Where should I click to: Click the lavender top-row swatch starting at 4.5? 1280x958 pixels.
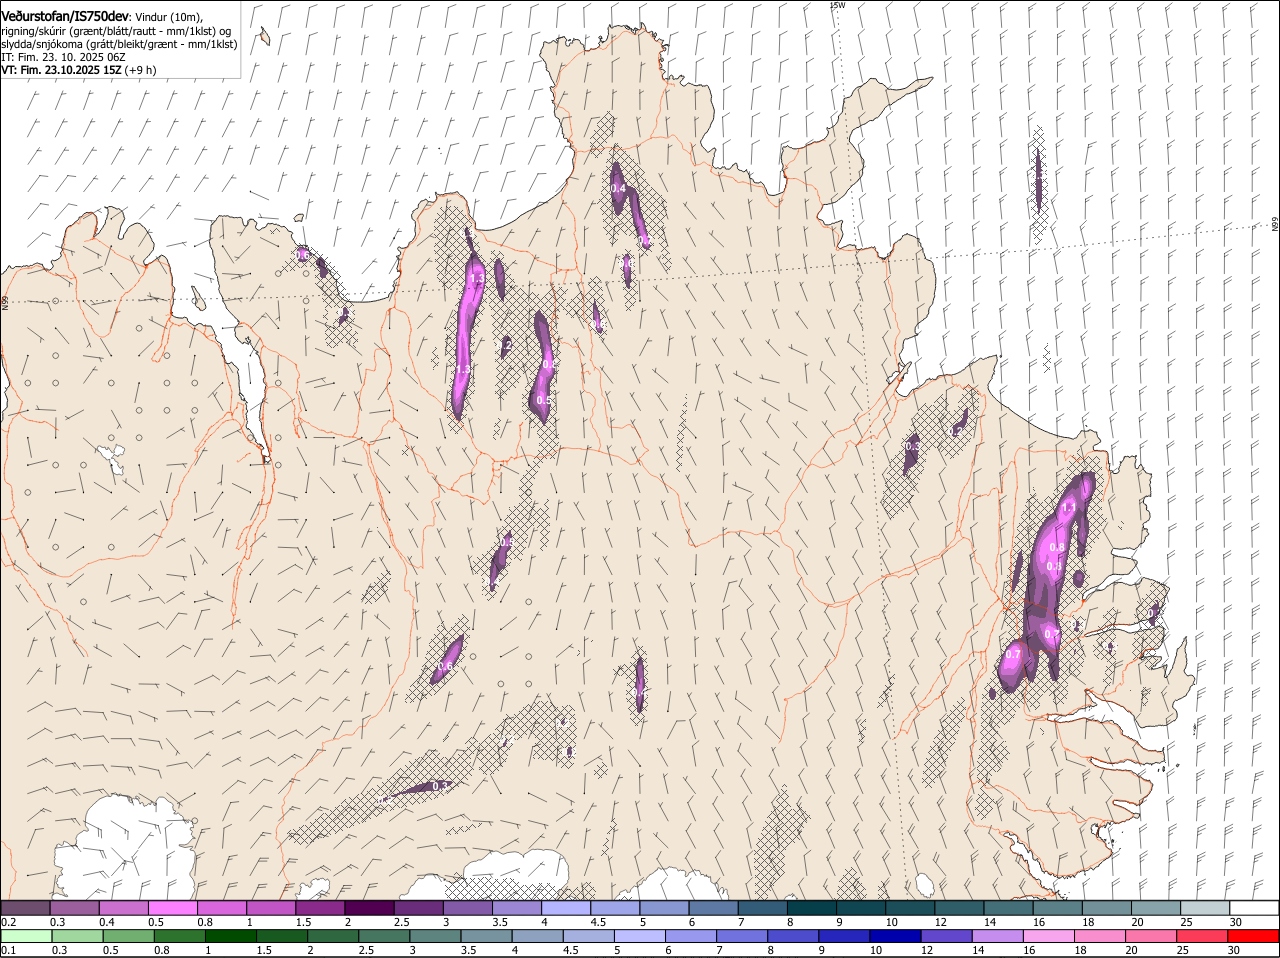[615, 907]
